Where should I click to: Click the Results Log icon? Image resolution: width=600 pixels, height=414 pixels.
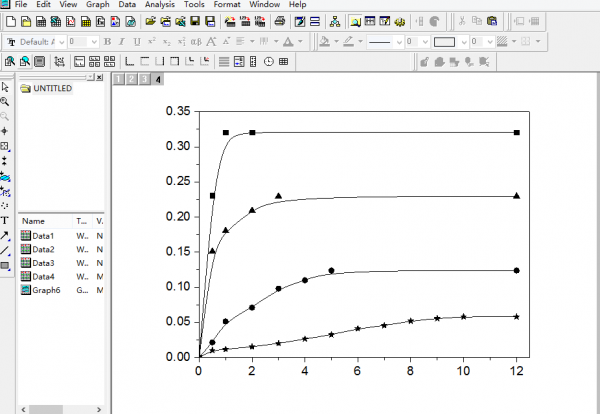[370, 21]
